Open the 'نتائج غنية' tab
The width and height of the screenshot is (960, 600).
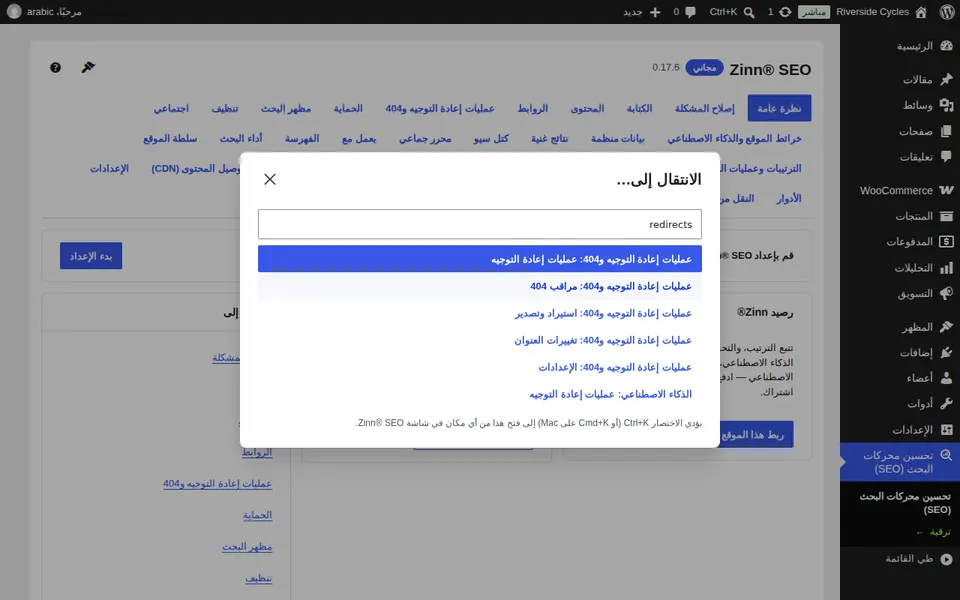(x=549, y=138)
